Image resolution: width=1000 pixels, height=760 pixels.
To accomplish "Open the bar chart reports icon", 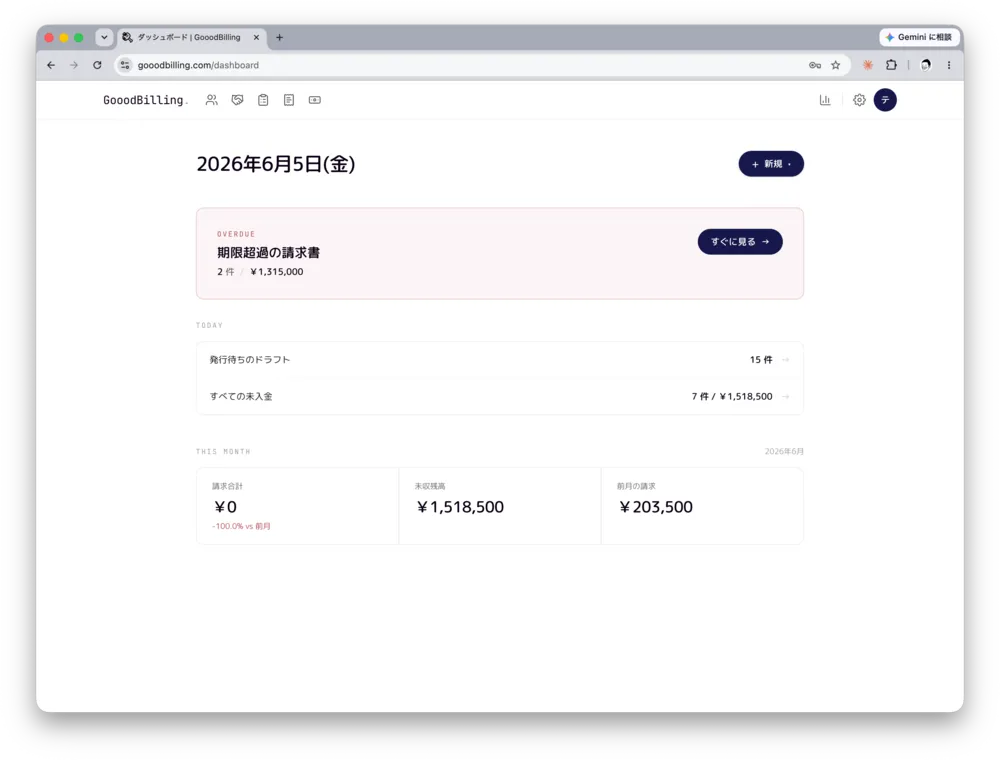I will point(825,100).
